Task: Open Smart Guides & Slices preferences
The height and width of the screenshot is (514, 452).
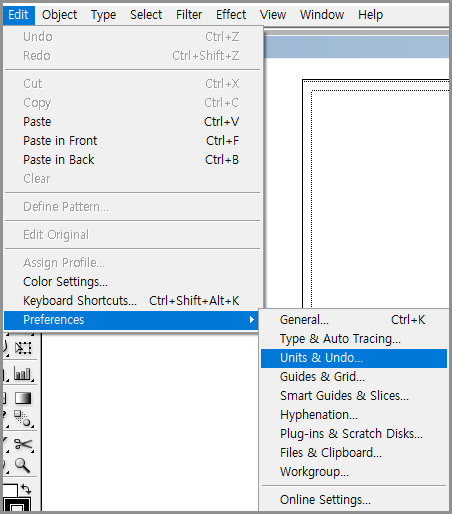Action: coord(354,396)
